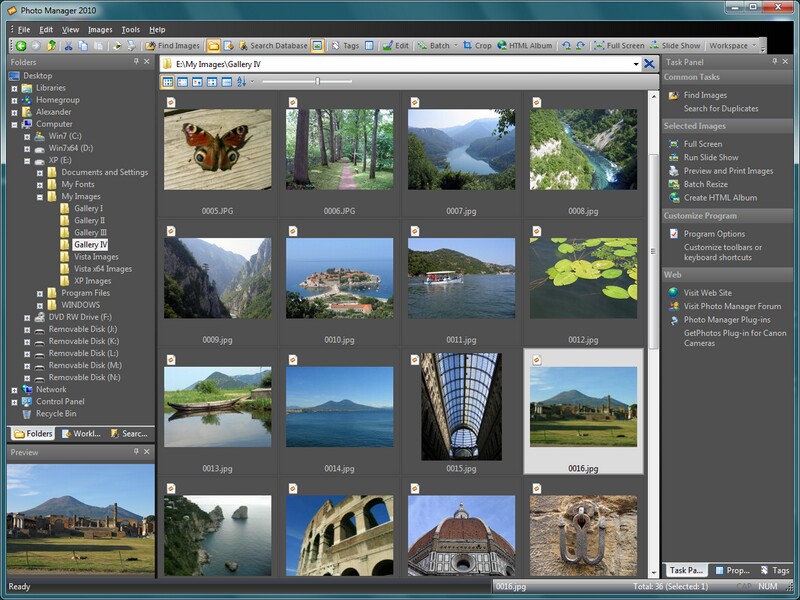Toggle auto-hide pin on Task Panel
Screen dimensions: 800x600
tap(774, 62)
